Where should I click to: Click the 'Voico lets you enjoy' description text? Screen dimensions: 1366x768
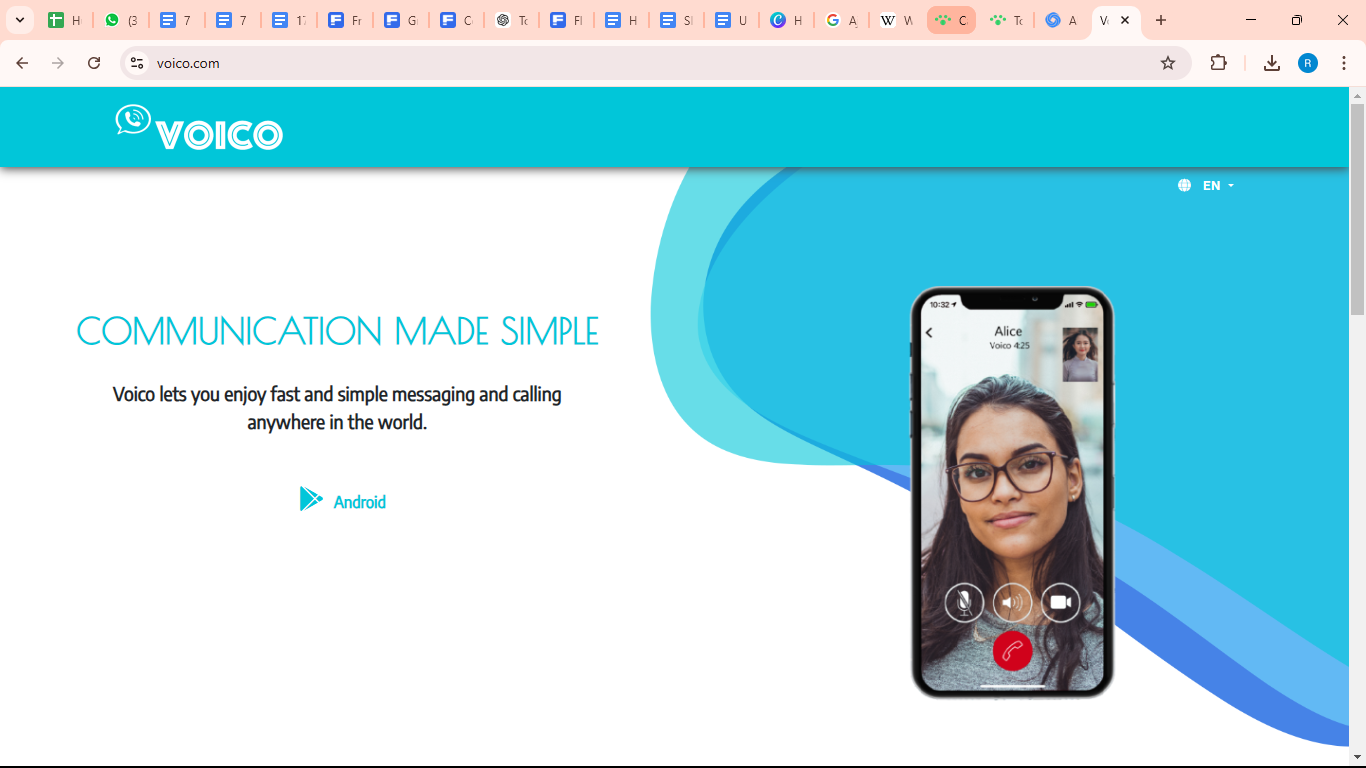tap(337, 408)
